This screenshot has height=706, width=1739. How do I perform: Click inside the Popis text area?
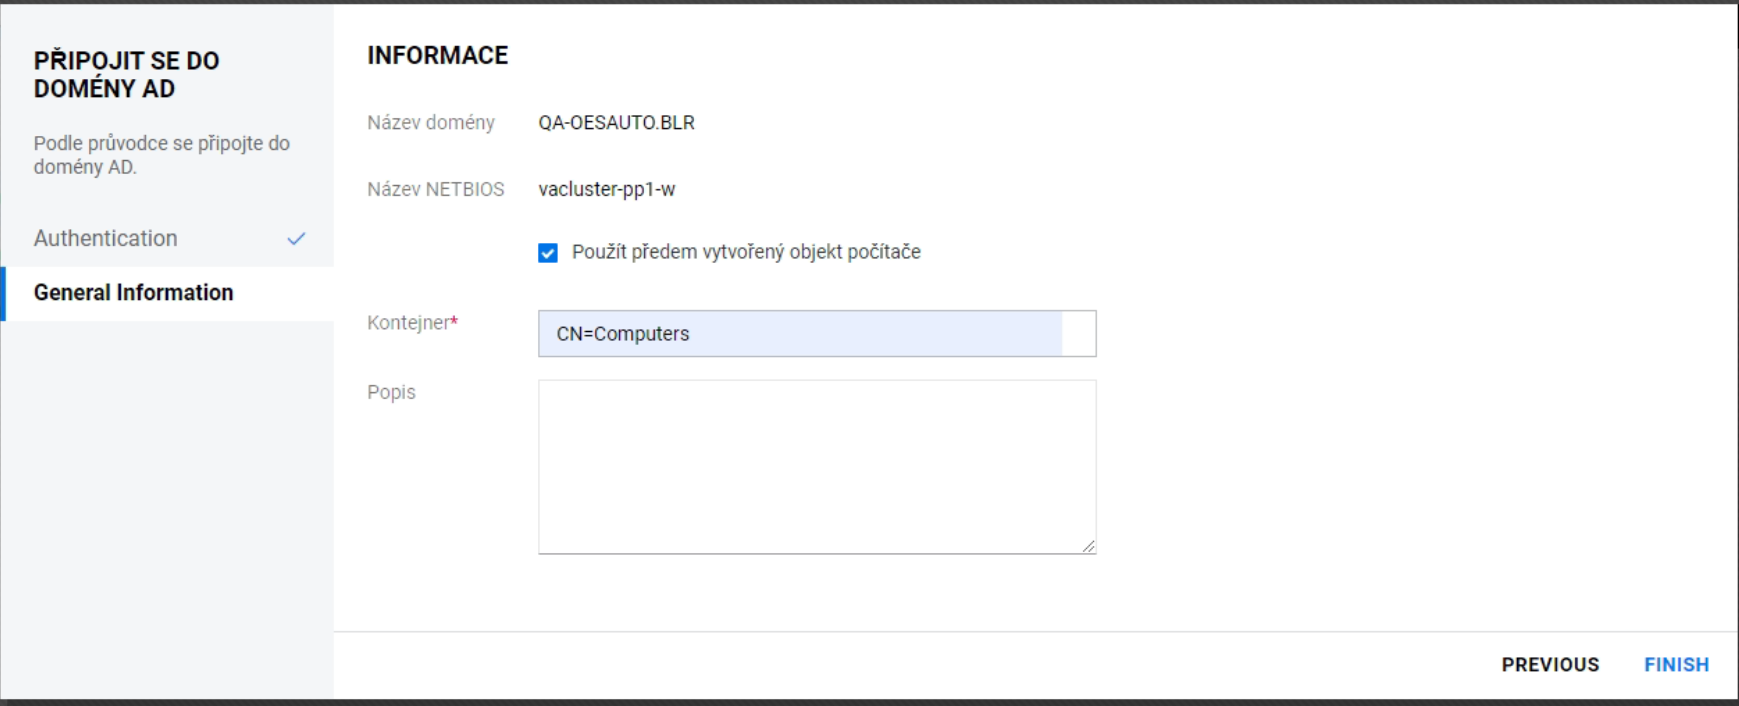pyautogui.click(x=816, y=466)
